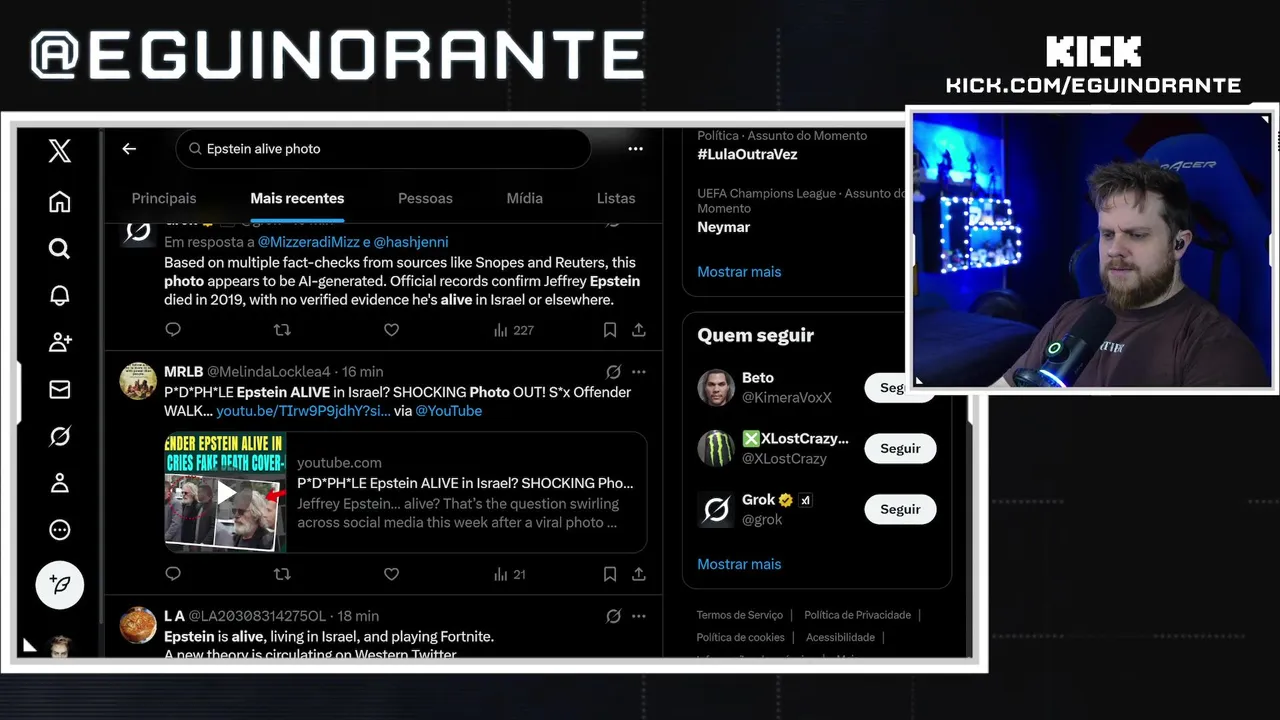Open Messages envelope icon
Screen dimensions: 1280x720
pos(60,389)
